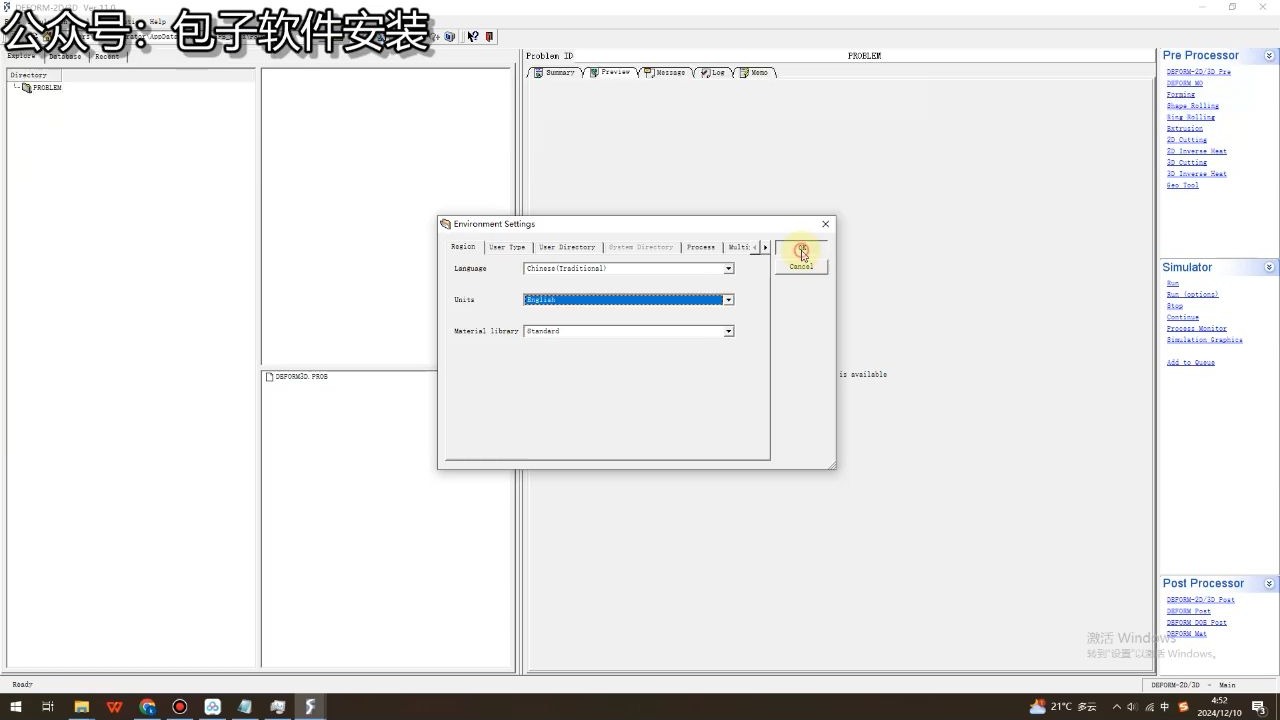This screenshot has width=1280, height=720.
Task: Open the Simulation Graphics link
Action: pyautogui.click(x=1204, y=340)
